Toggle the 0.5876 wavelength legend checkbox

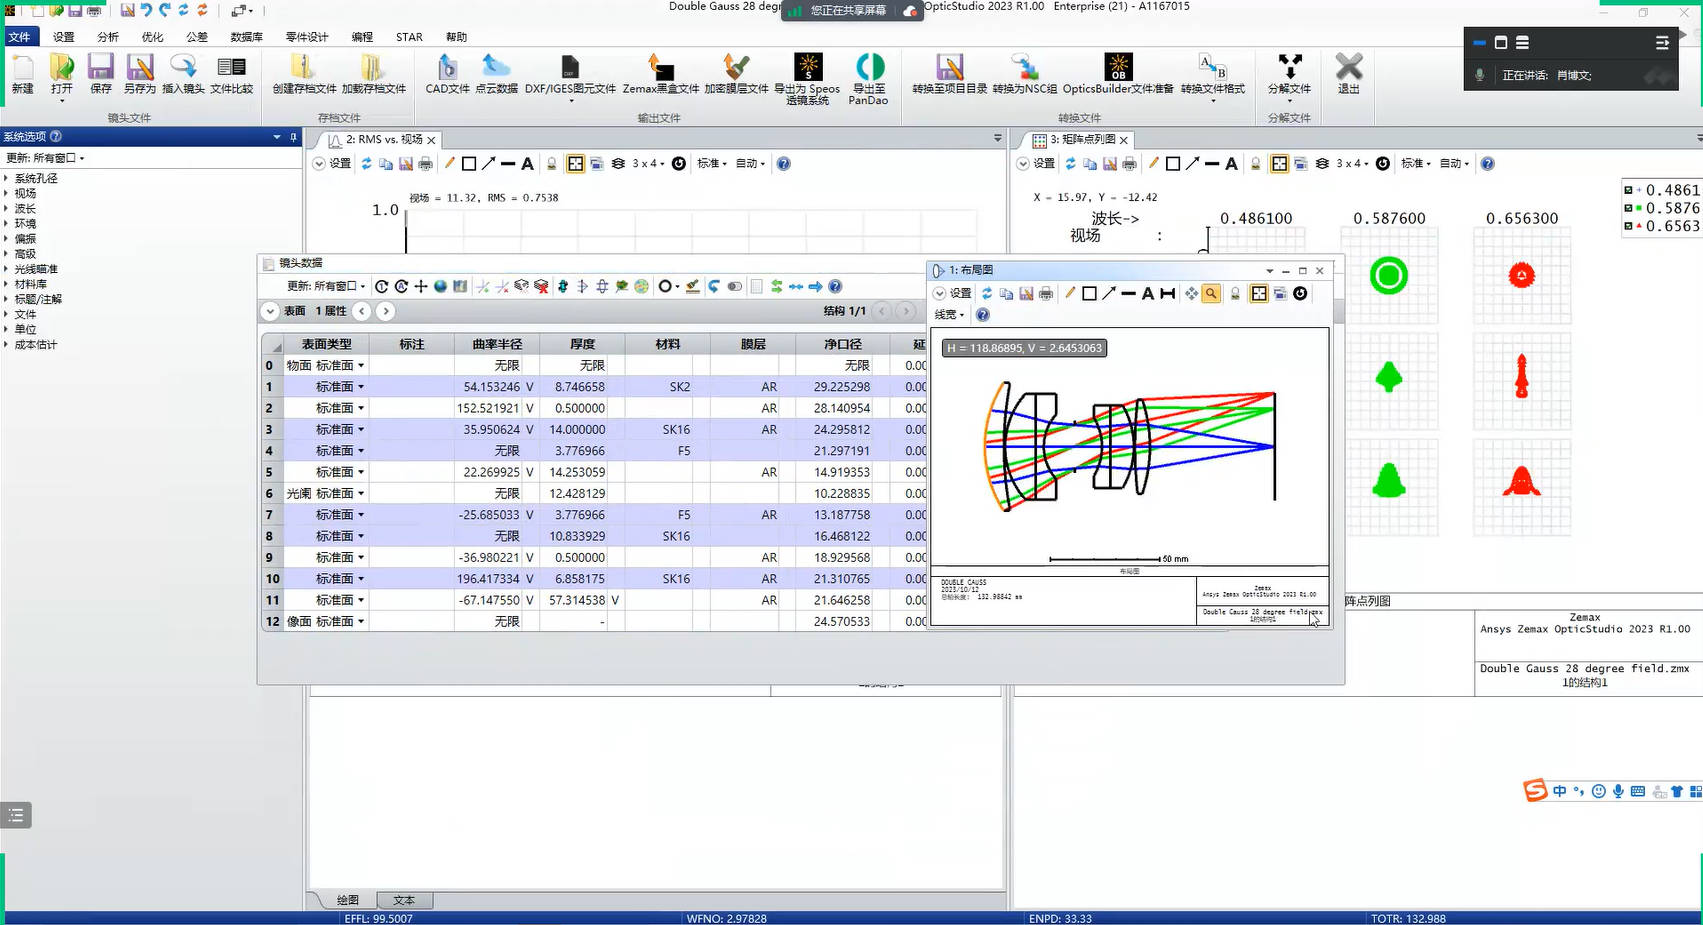(1628, 208)
